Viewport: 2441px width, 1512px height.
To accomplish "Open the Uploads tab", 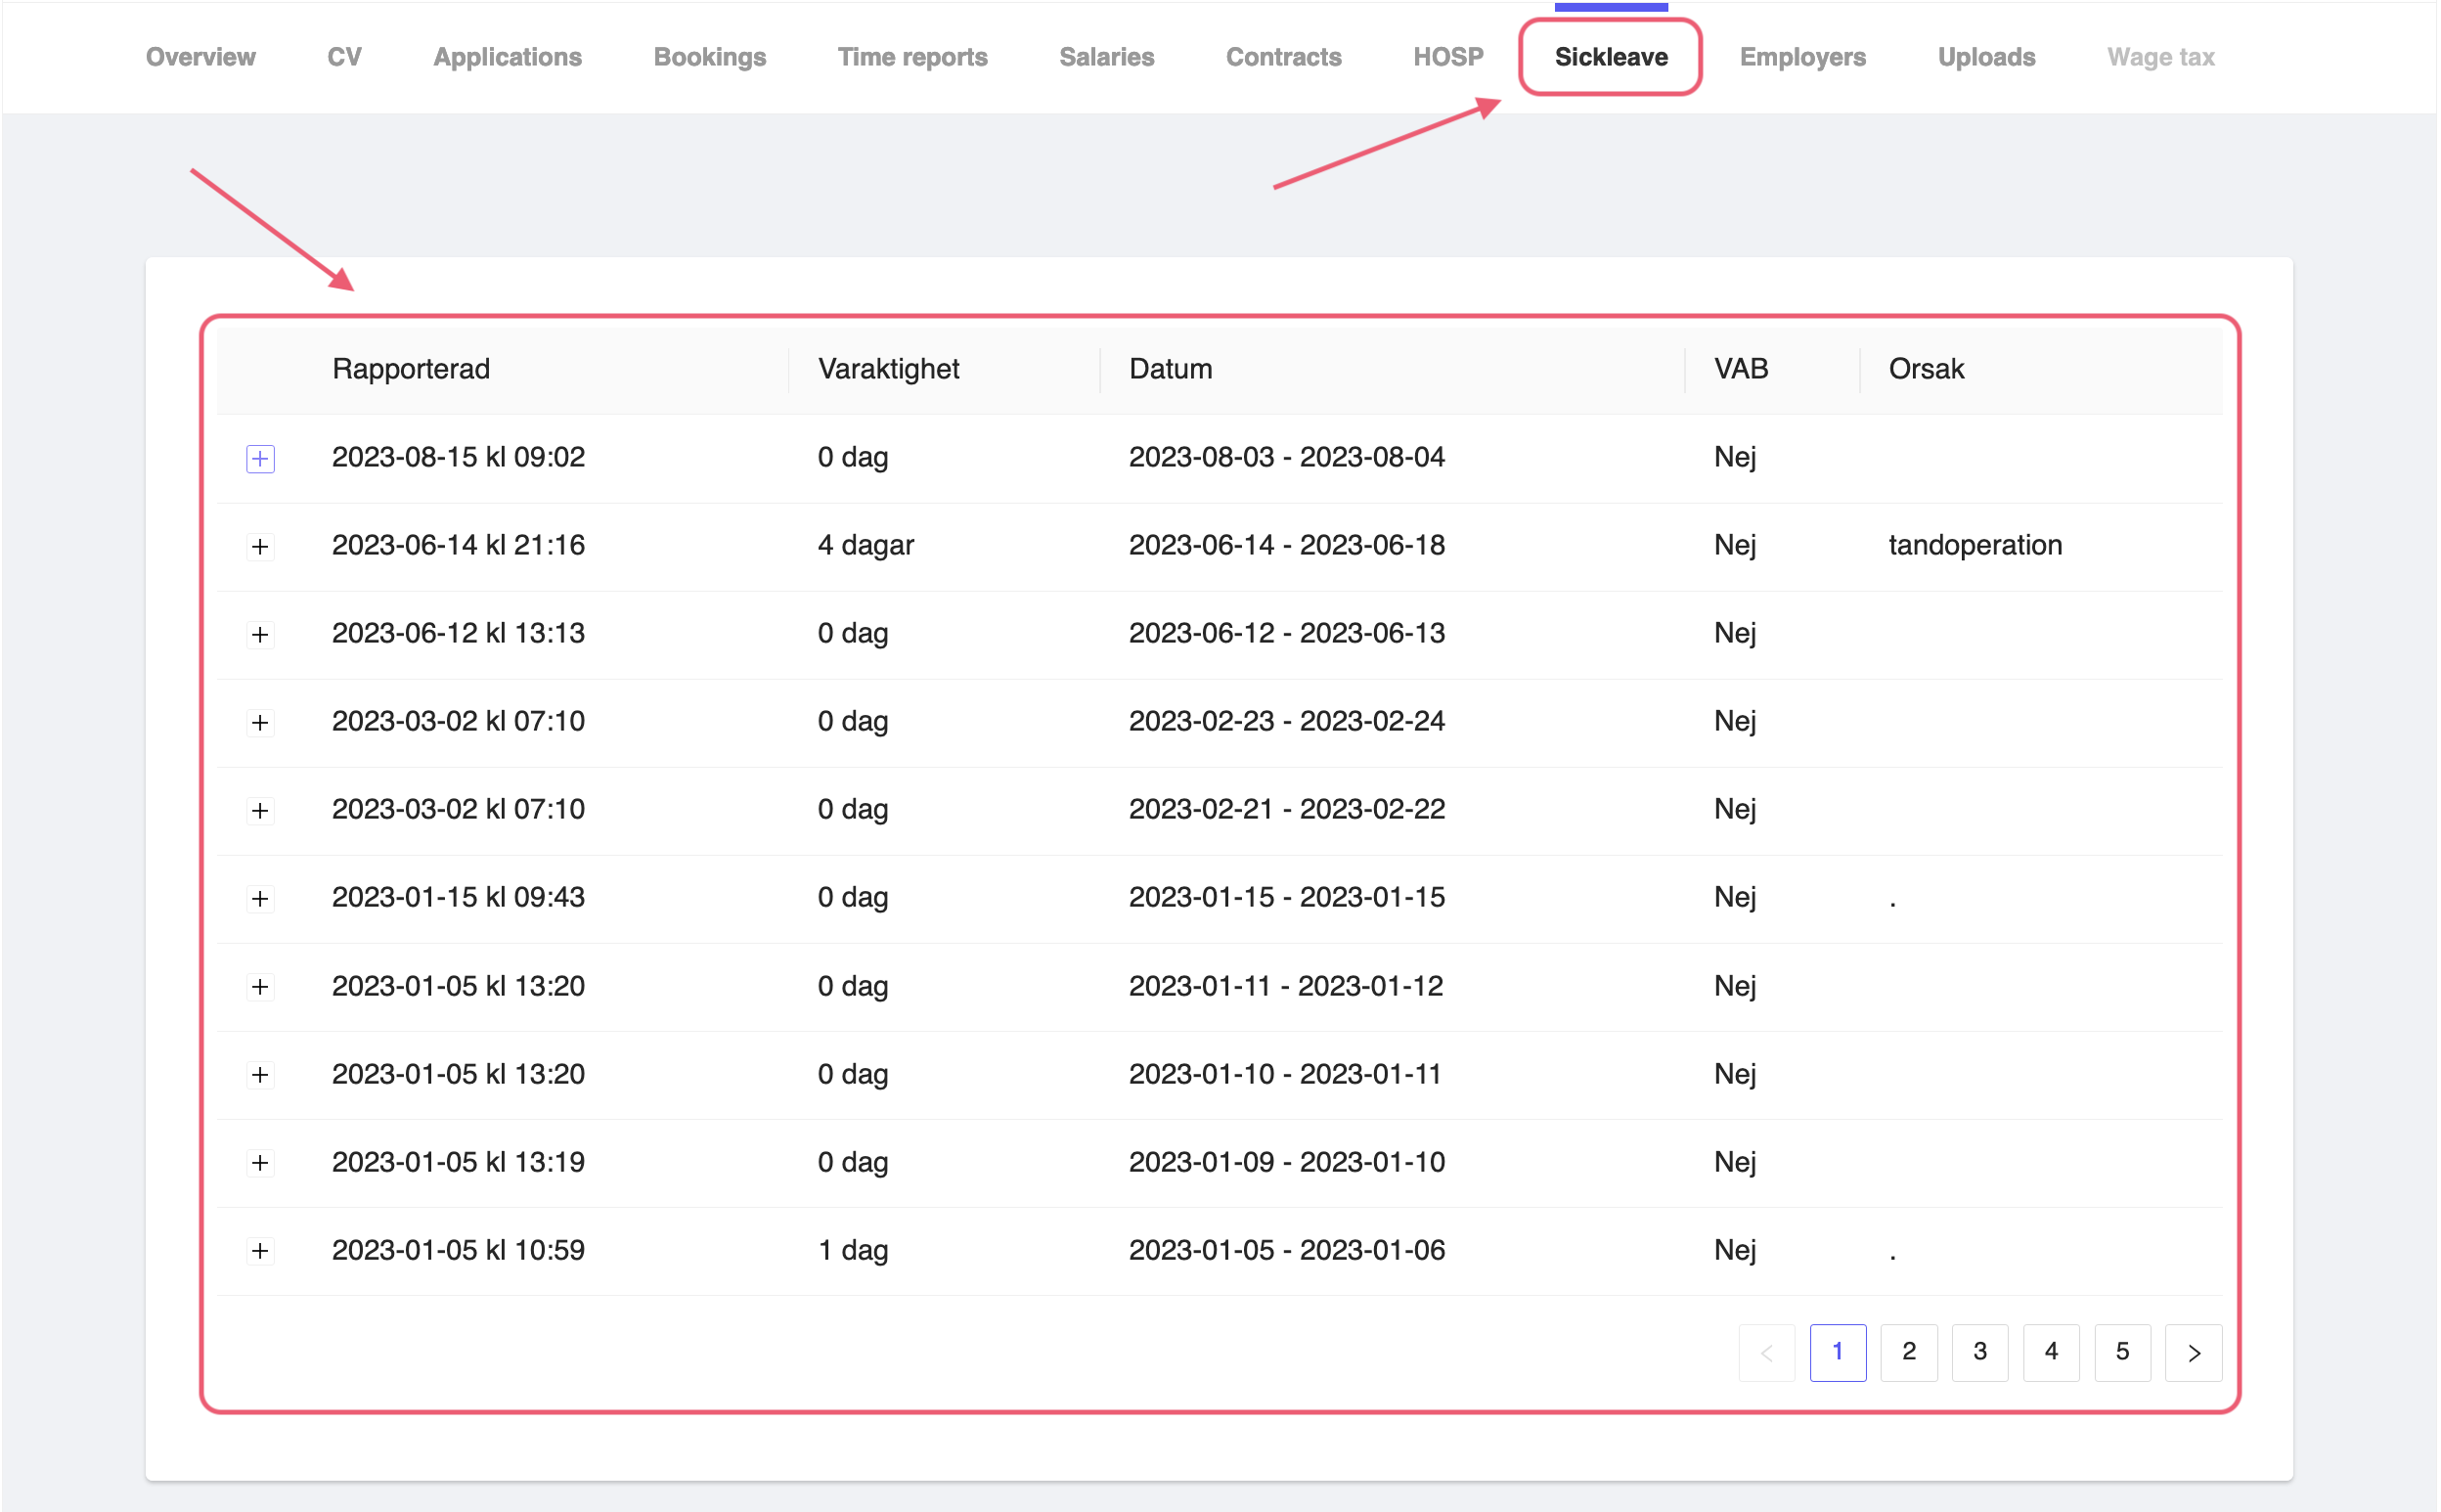I will coord(1985,57).
